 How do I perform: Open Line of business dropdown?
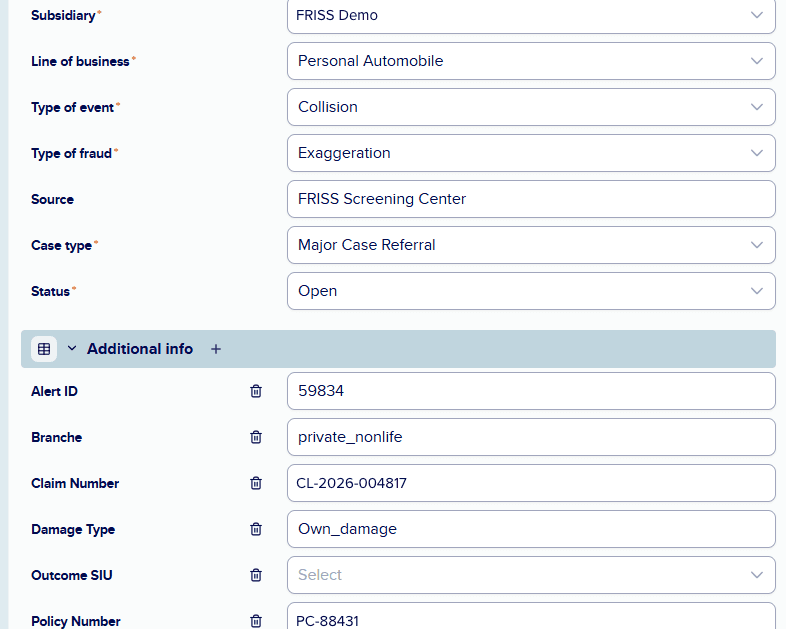pyautogui.click(x=531, y=61)
